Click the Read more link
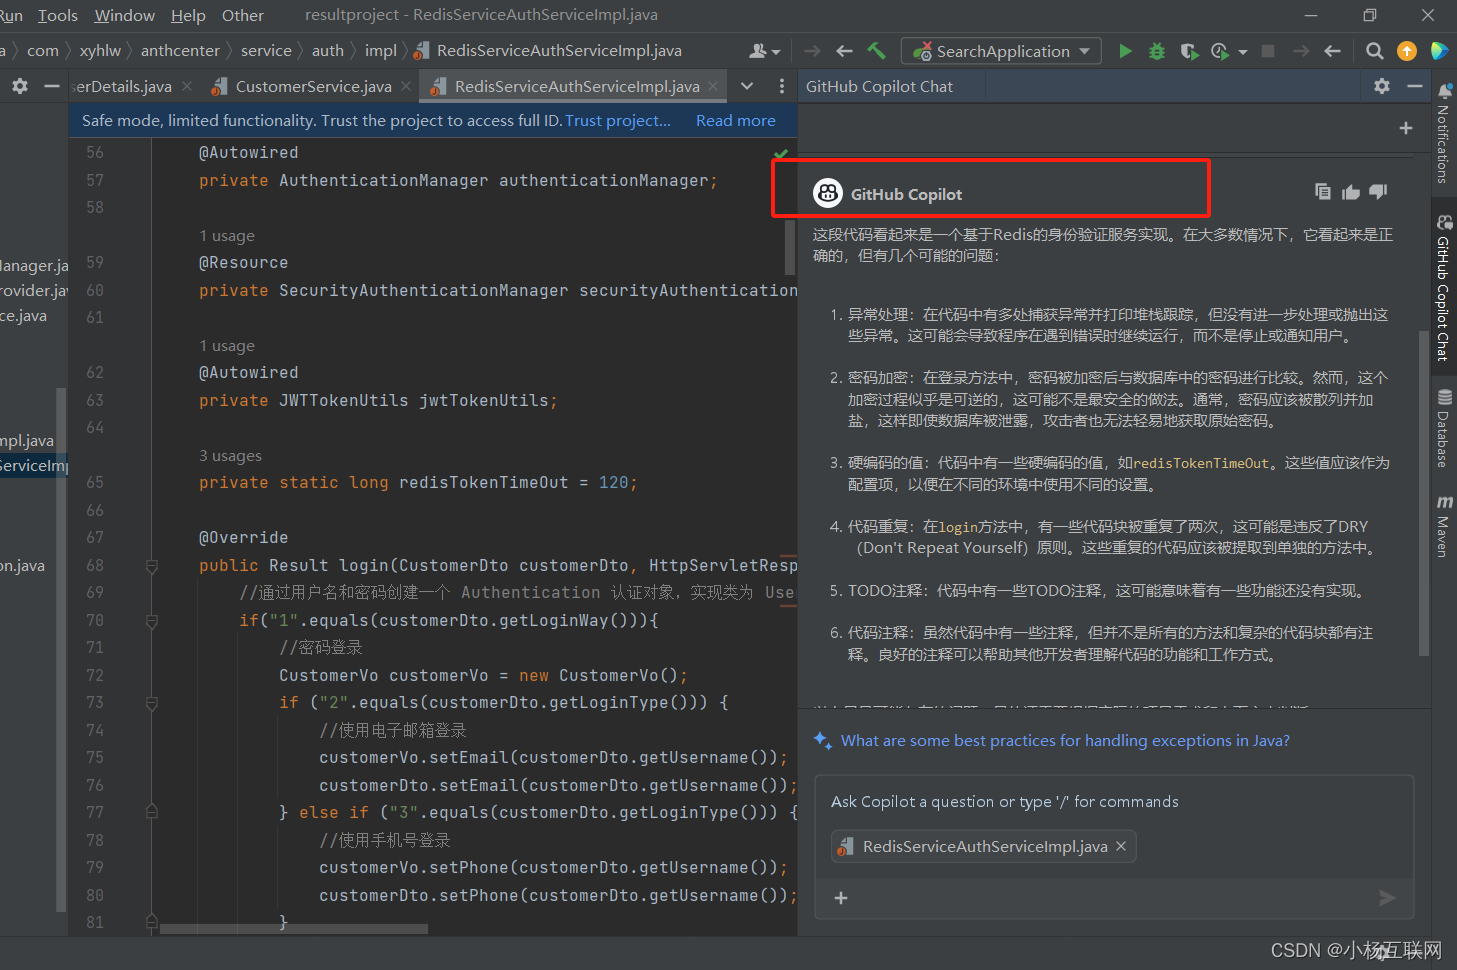Screen dimensions: 1457x970 736,120
